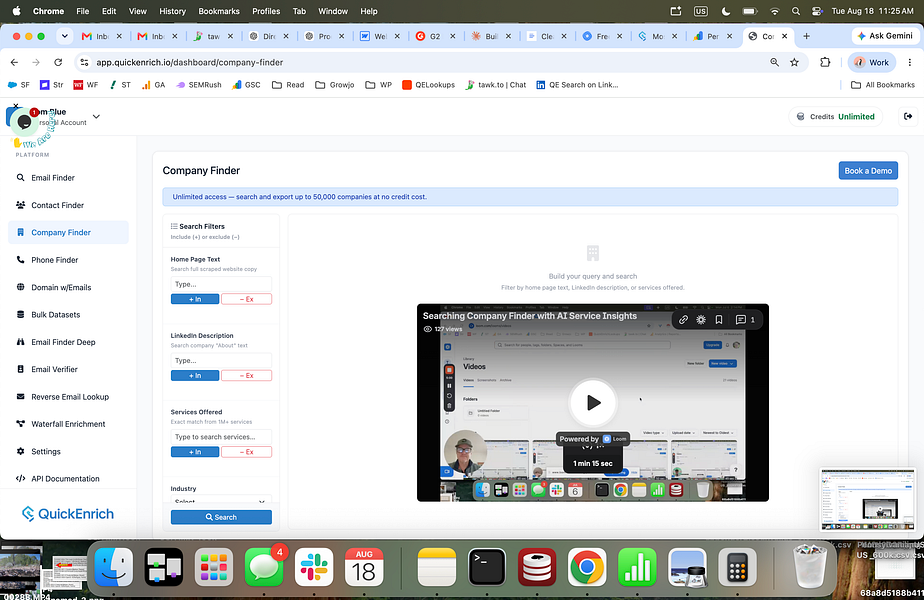This screenshot has width=924, height=600.
Task: Open Spotlight search in menu bar
Action: tap(796, 11)
